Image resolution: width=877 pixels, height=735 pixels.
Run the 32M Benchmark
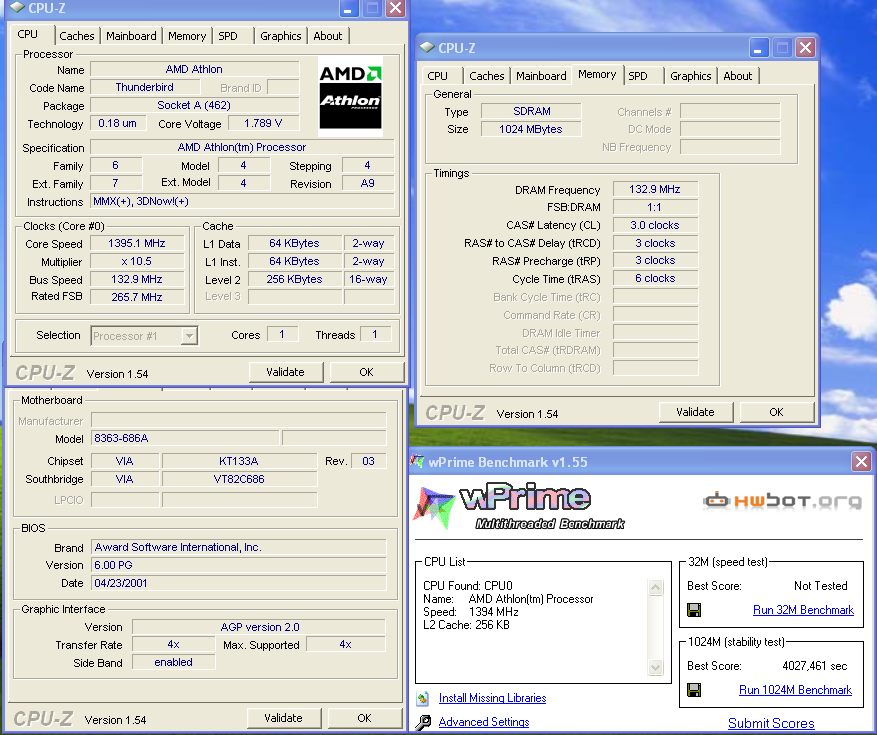(x=803, y=610)
